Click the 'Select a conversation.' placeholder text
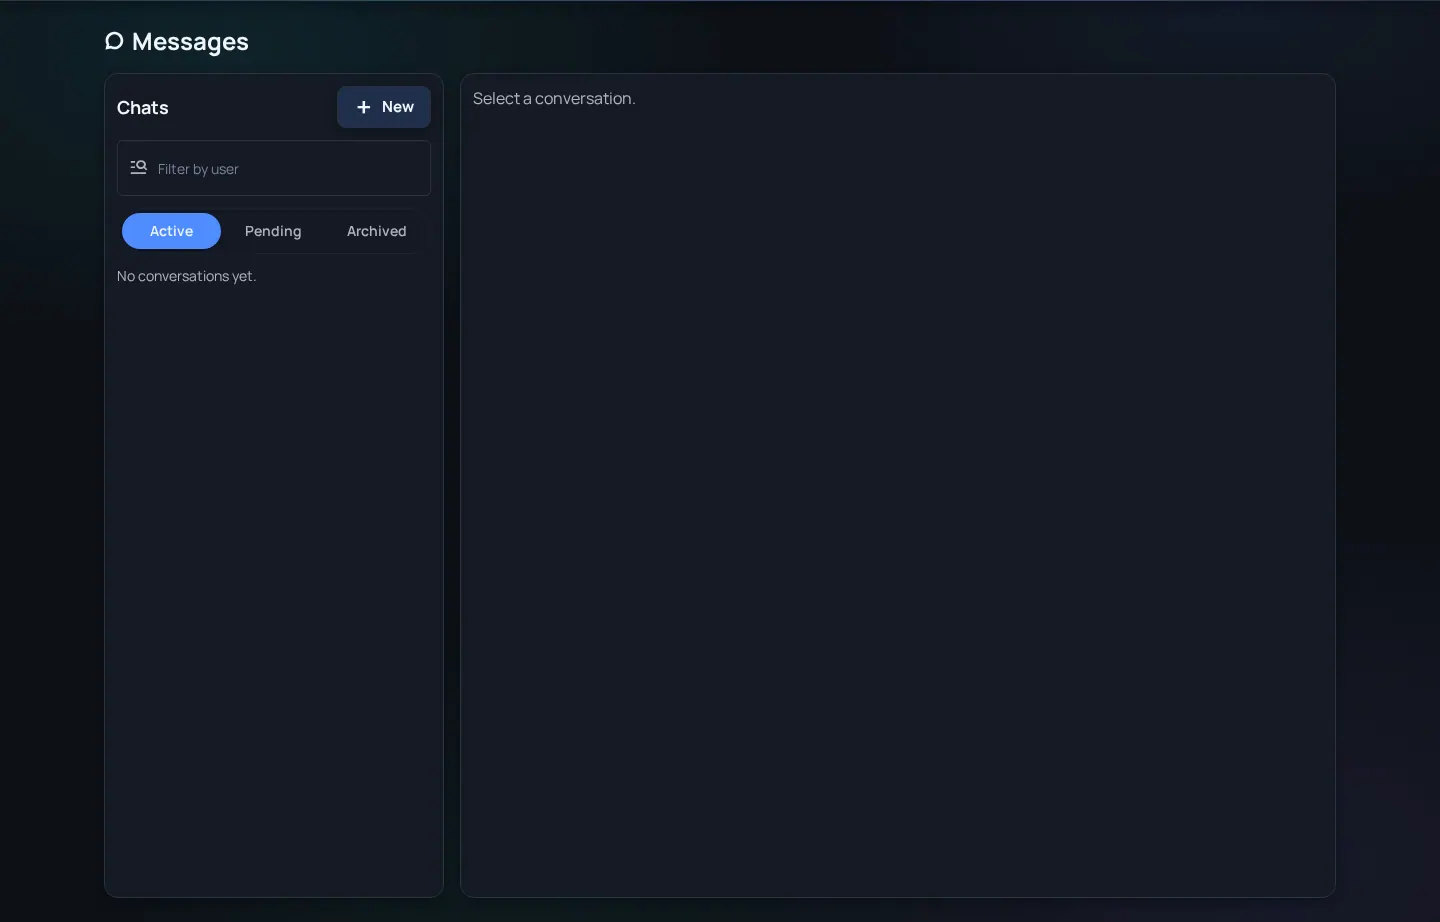1440x922 pixels. [554, 98]
